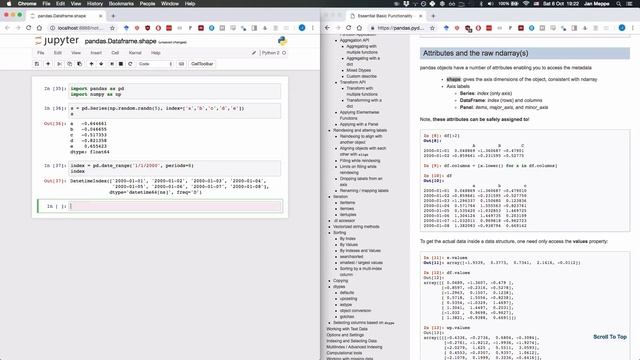Move the selected cell up
This screenshot has height=360, width=640.
pyautogui.click(x=91, y=64)
